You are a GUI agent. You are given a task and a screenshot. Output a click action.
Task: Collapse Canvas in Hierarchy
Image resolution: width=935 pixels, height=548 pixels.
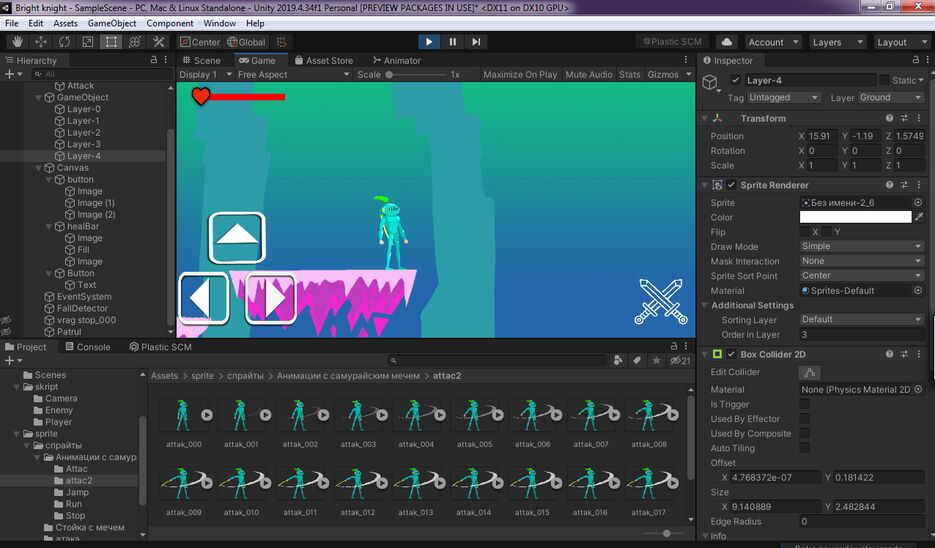pyautogui.click(x=39, y=168)
